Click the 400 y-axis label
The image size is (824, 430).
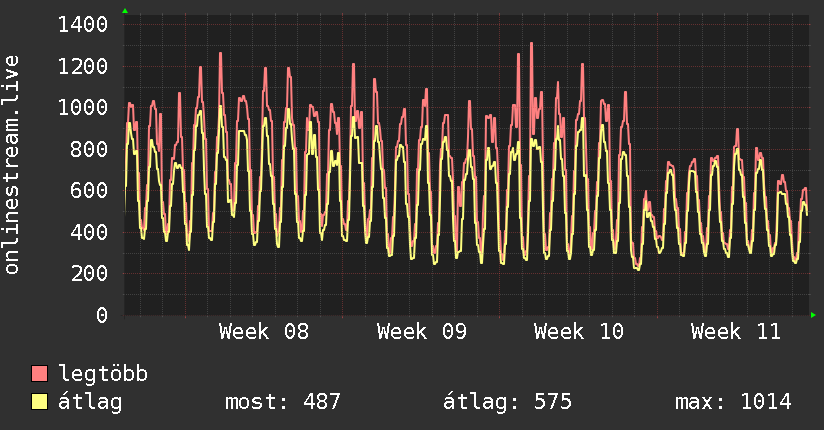point(89,232)
